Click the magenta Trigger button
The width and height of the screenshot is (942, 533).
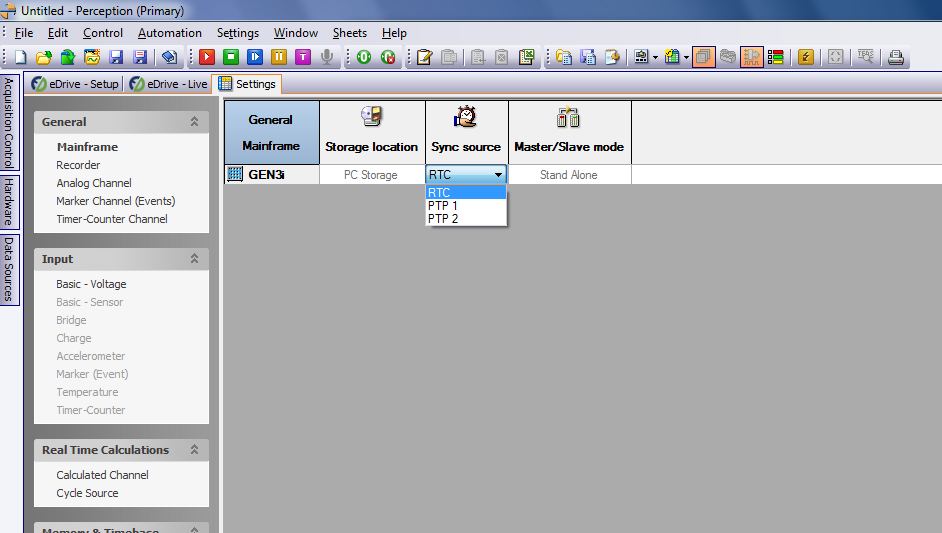coord(302,57)
